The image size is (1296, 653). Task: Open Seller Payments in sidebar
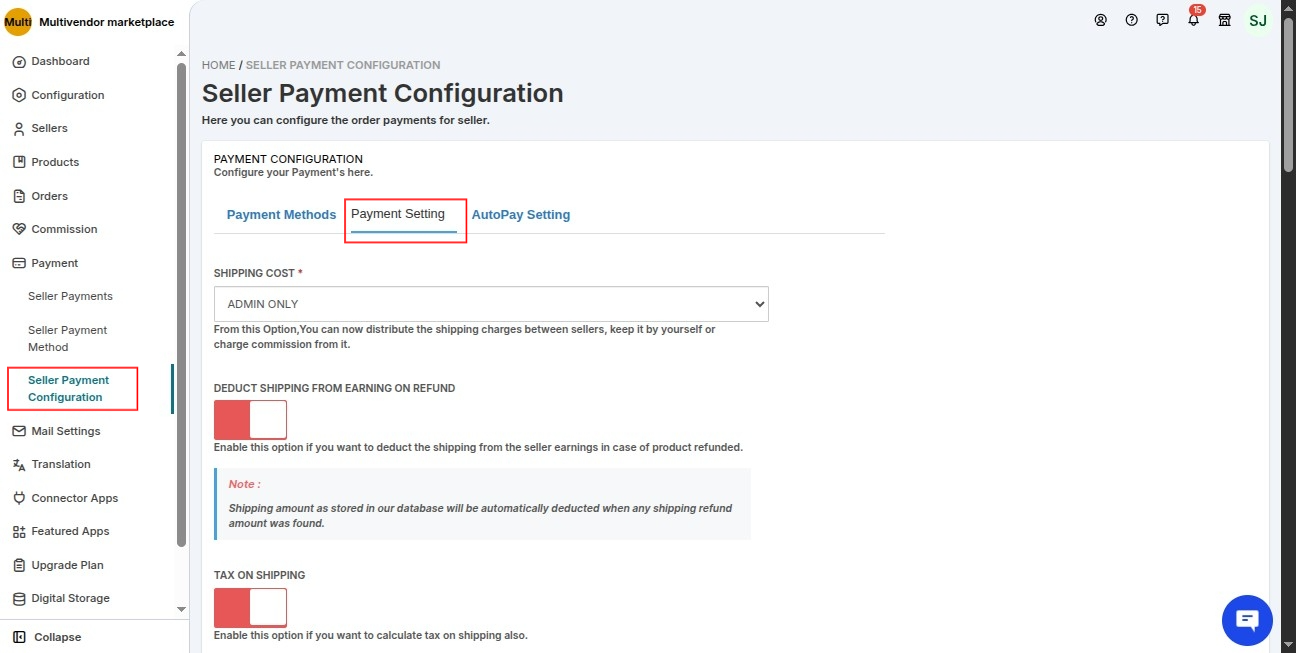tap(70, 296)
